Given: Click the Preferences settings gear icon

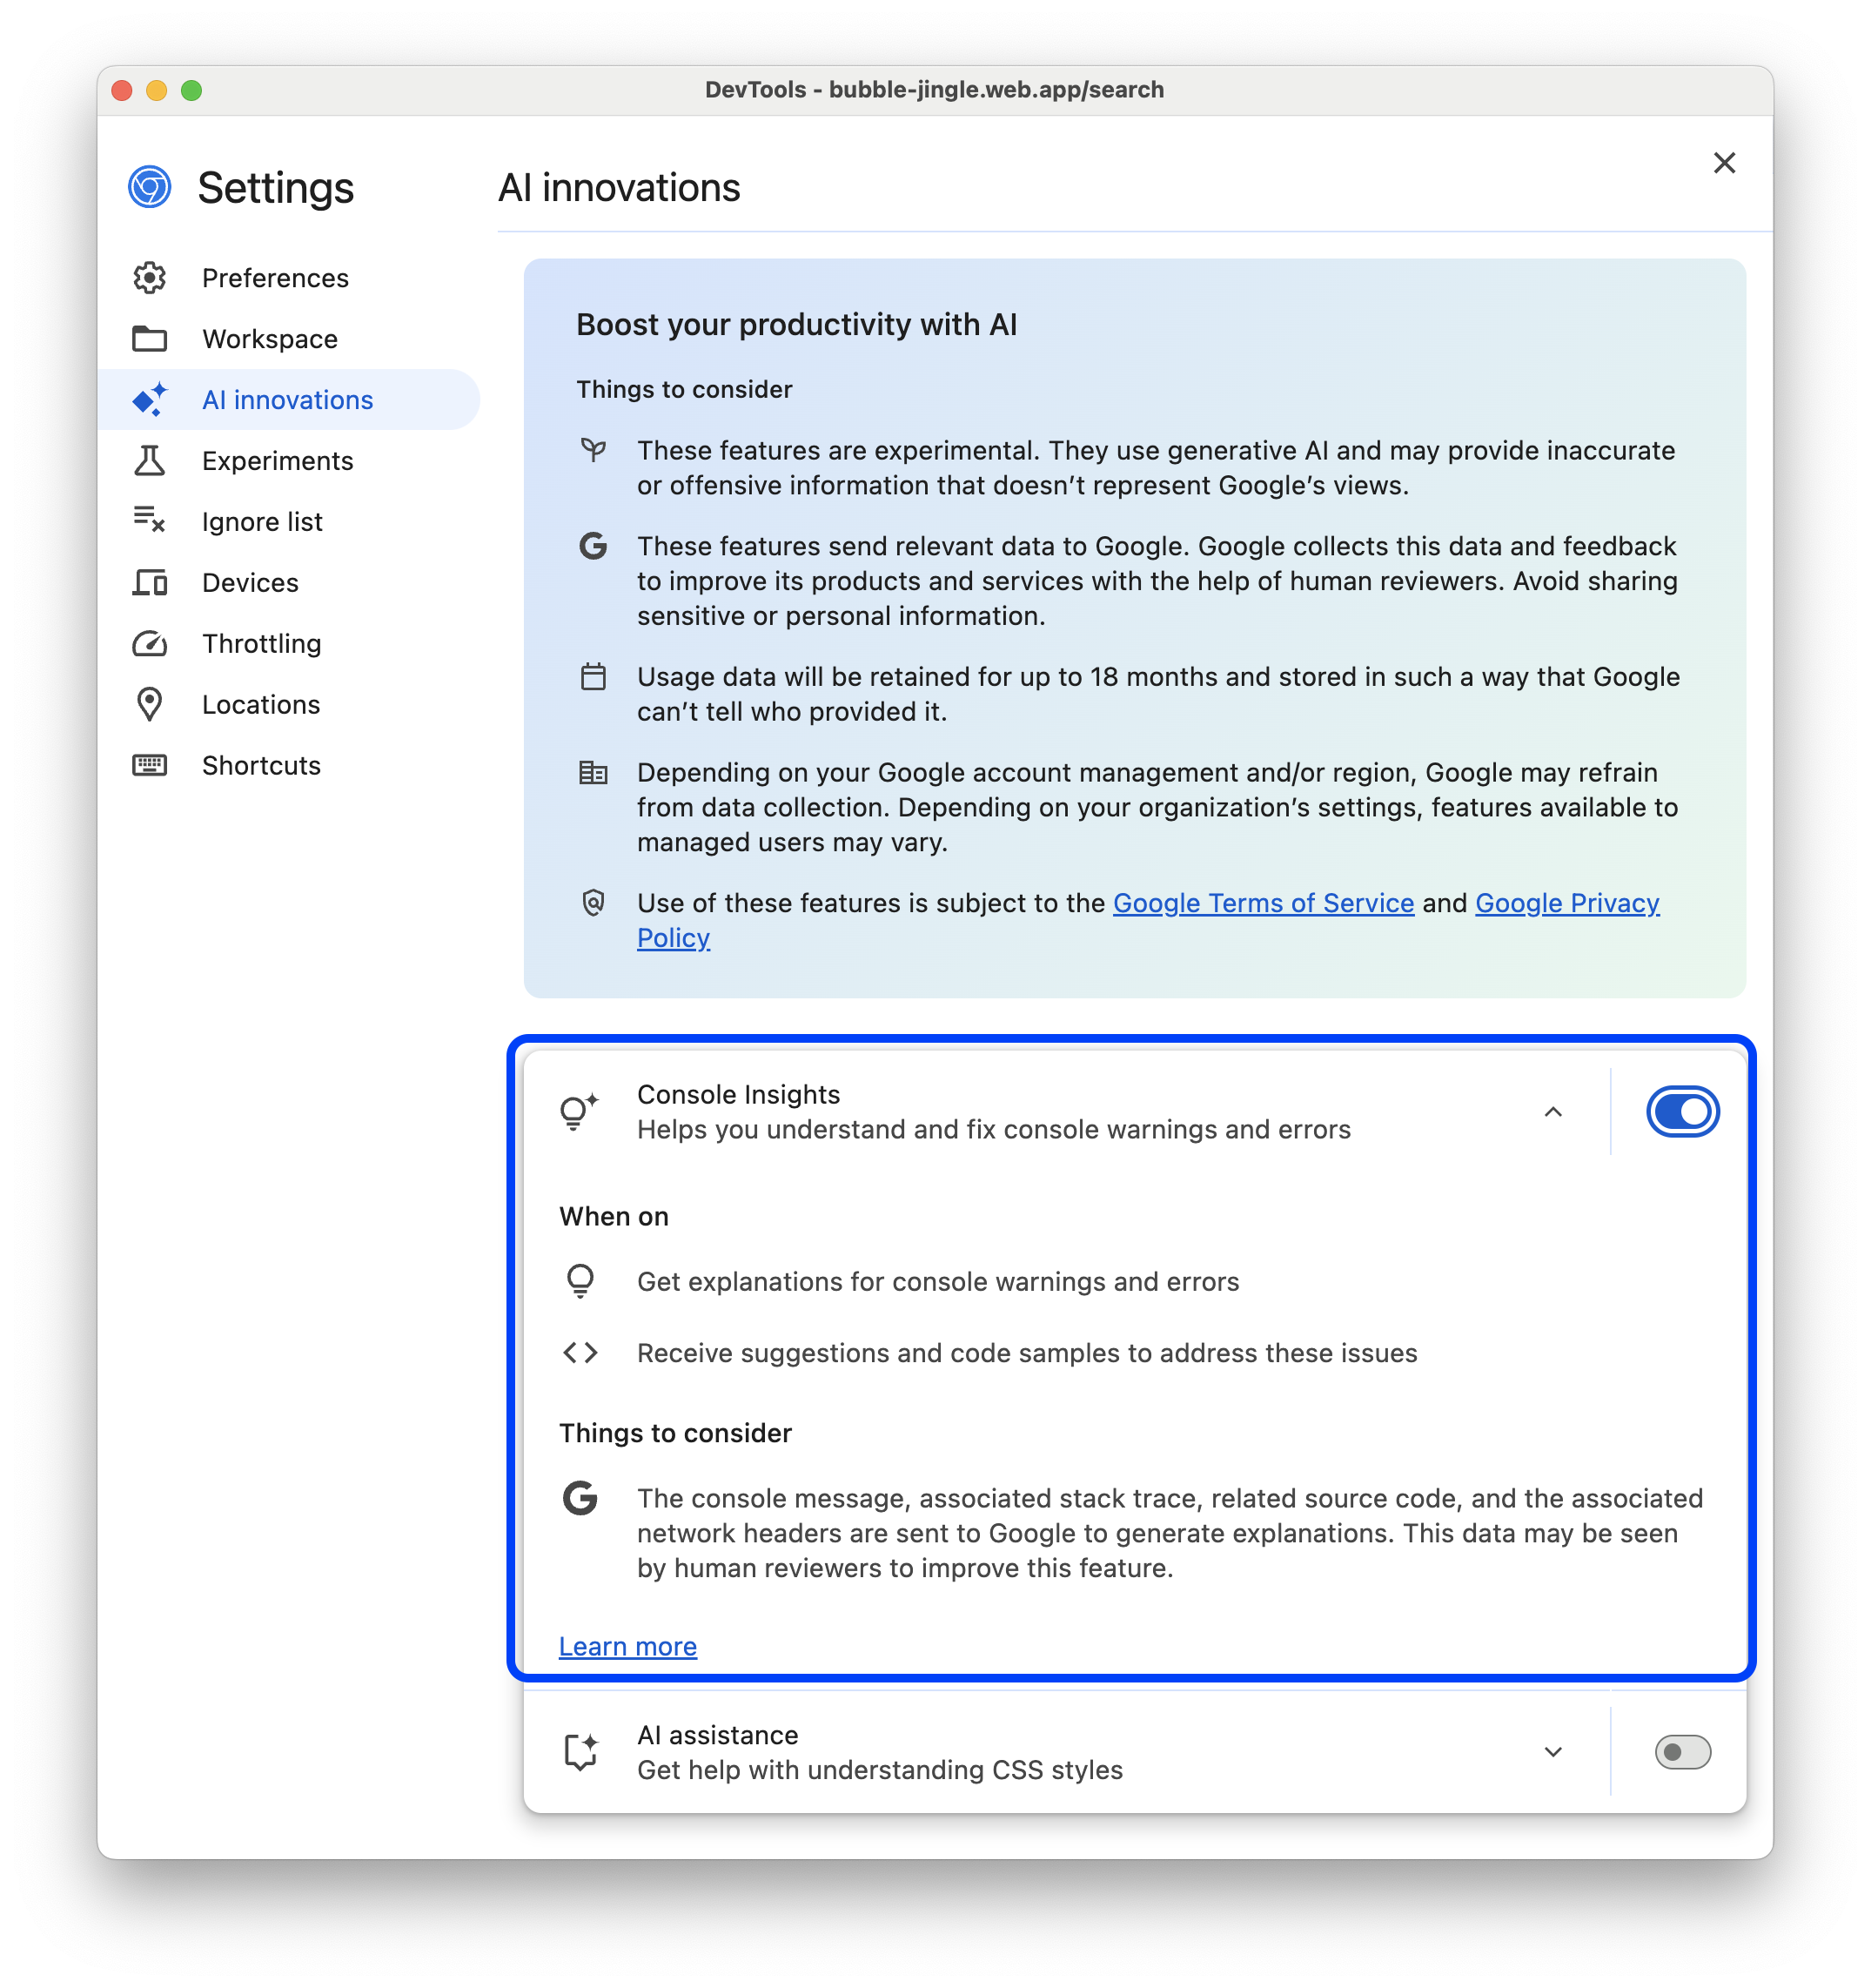Looking at the screenshot, I should [151, 276].
